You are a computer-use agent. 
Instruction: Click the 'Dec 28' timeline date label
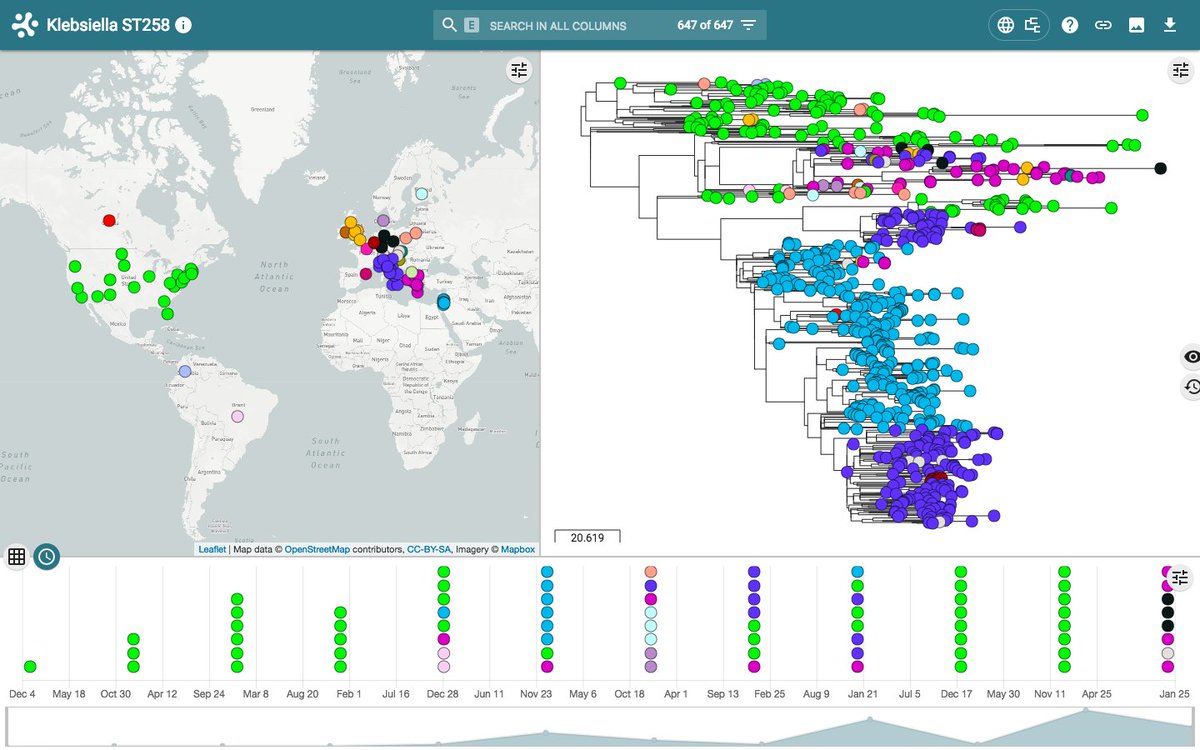(442, 694)
